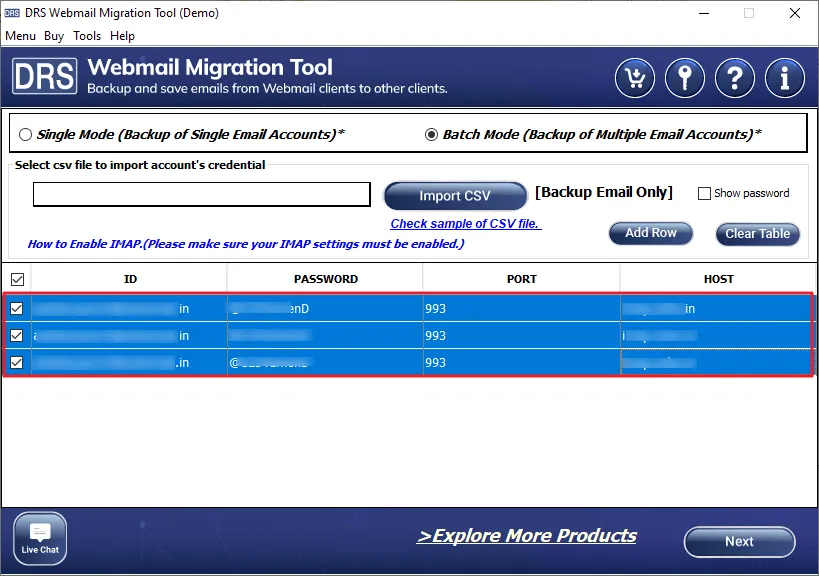Viewport: 819px width, 576px height.
Task: Toggle the select-all header checkbox
Action: click(x=17, y=279)
